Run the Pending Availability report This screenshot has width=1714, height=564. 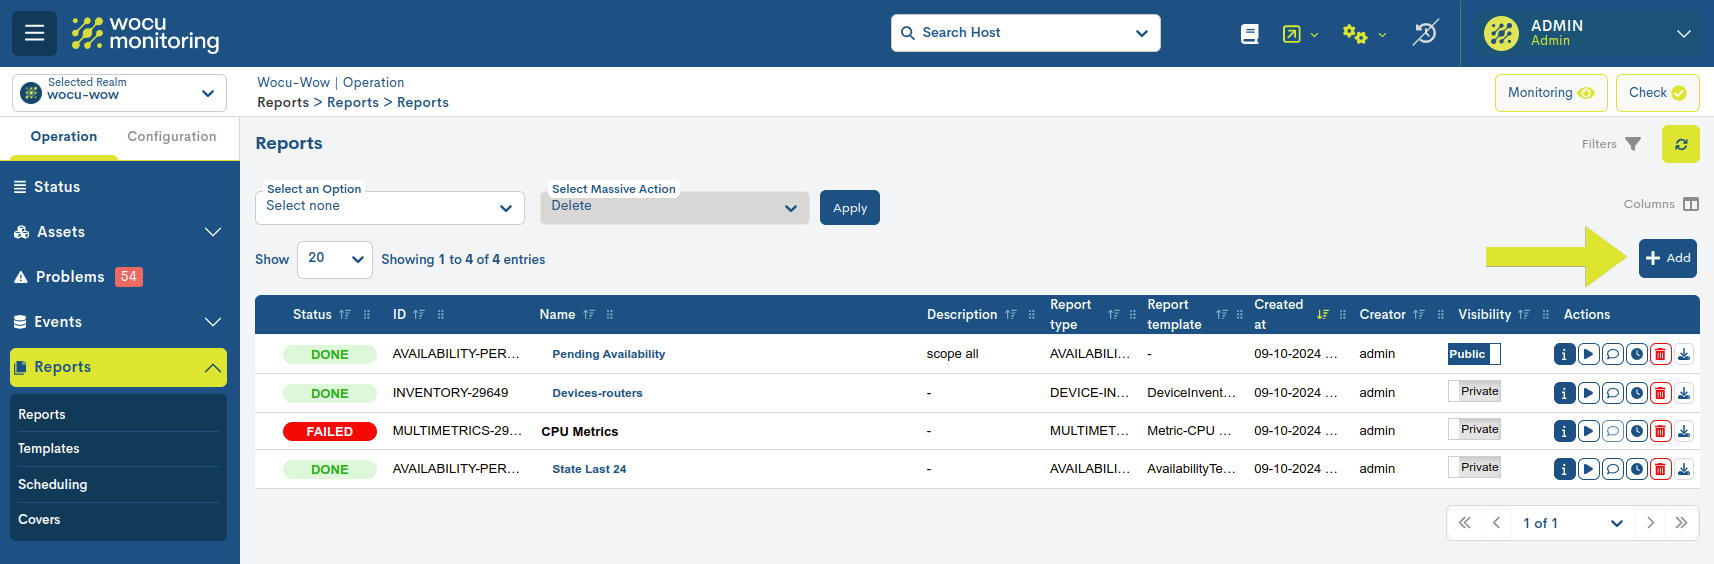[1588, 354]
